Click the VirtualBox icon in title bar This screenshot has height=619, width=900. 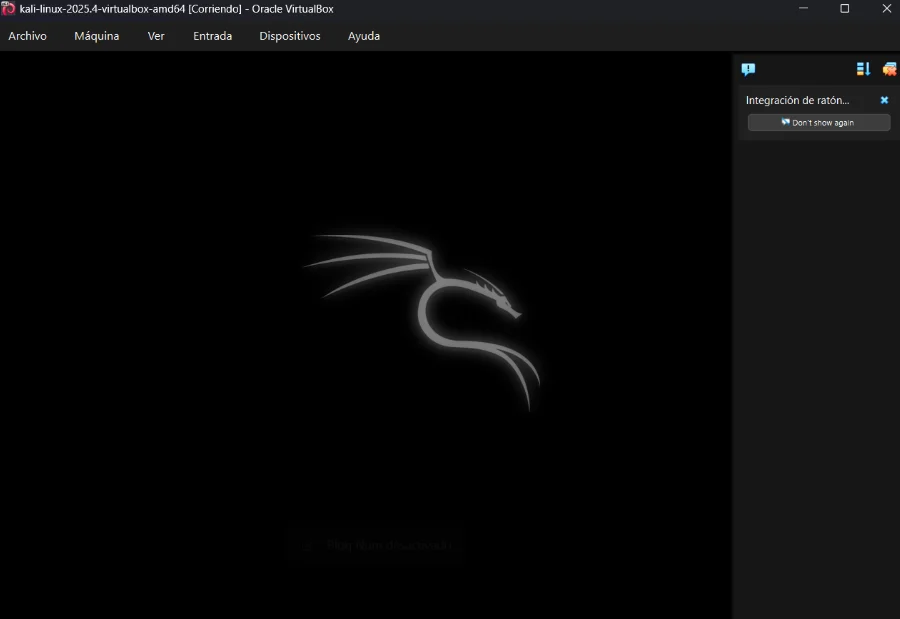8,9
